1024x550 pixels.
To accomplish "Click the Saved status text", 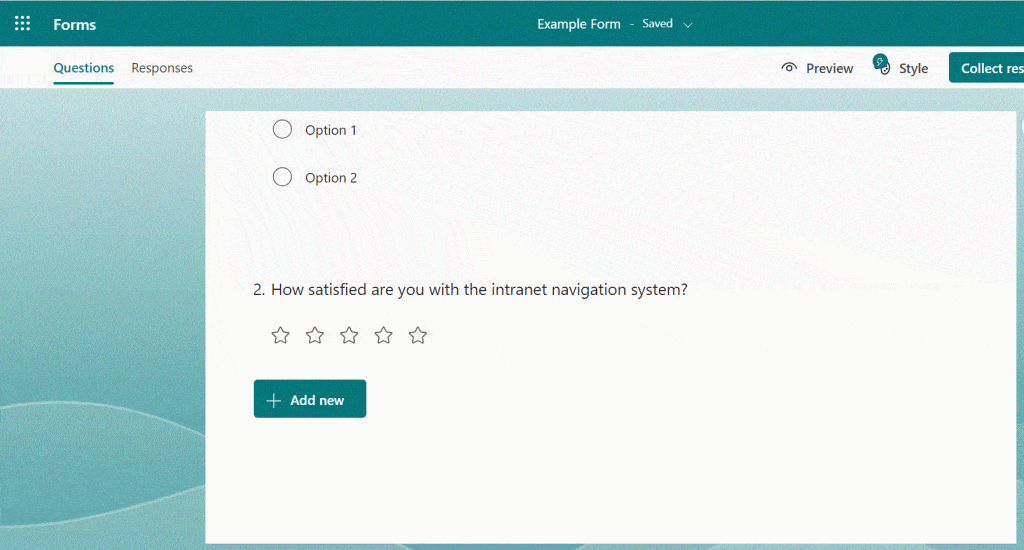I will click(x=657, y=24).
